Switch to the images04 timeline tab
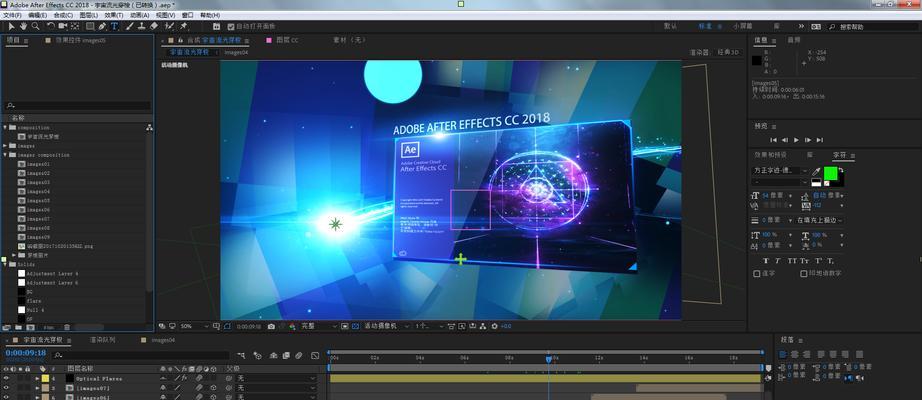 [163, 340]
